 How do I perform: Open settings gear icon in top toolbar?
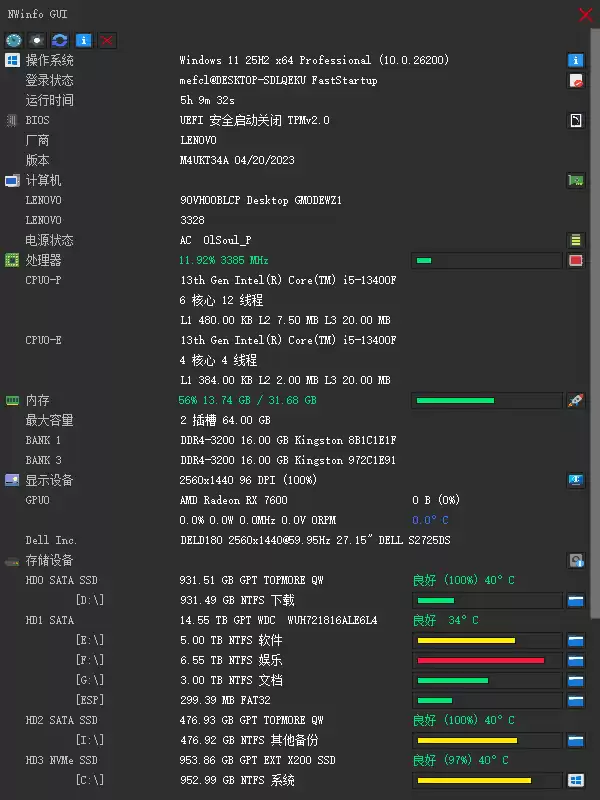coord(37,40)
